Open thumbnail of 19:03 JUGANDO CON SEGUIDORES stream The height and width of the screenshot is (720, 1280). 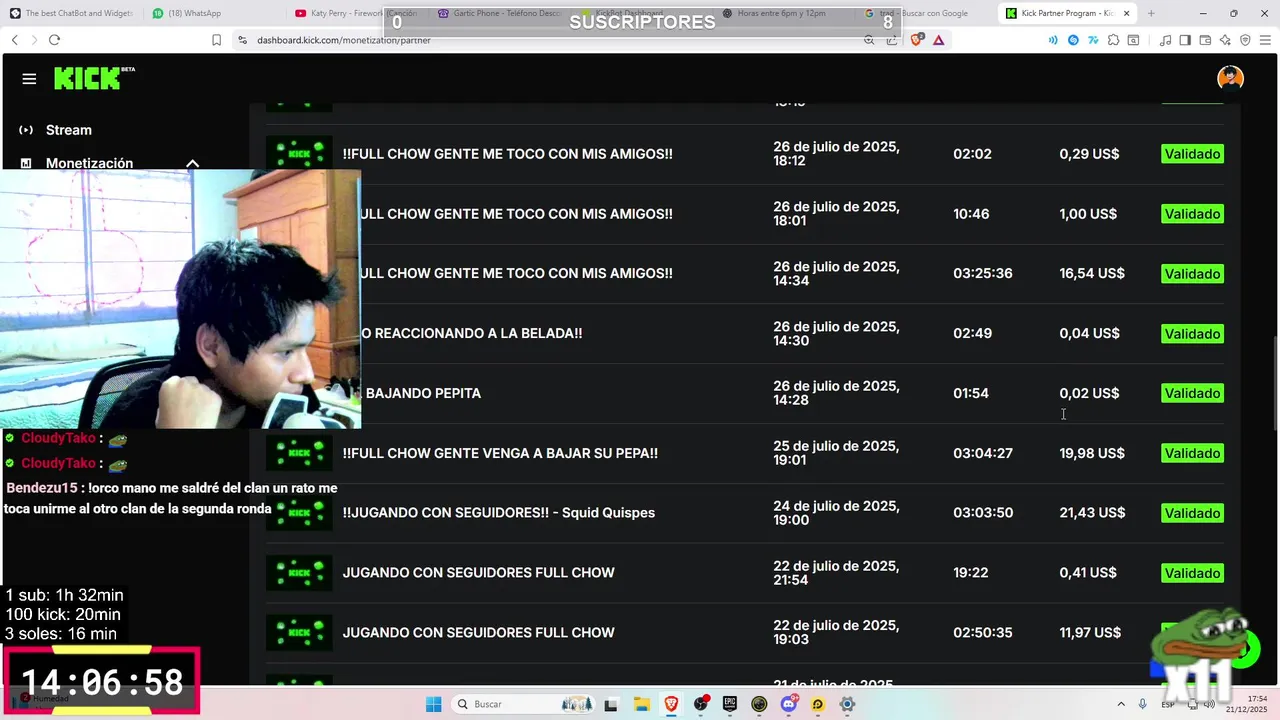tap(299, 632)
